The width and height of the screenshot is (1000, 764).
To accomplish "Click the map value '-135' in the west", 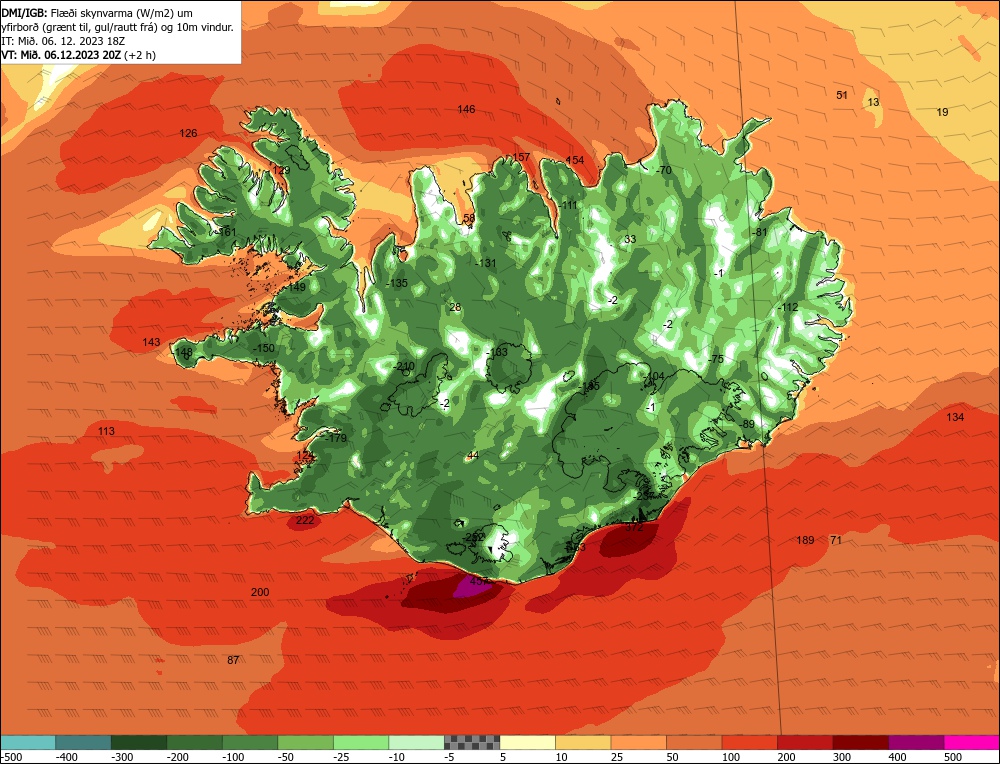I will [397, 283].
